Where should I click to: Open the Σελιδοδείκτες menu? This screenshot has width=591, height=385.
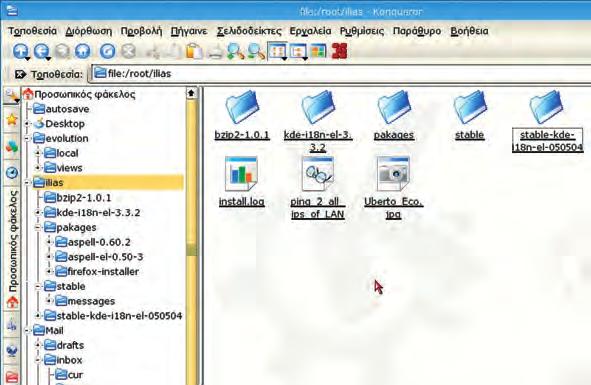(249, 31)
